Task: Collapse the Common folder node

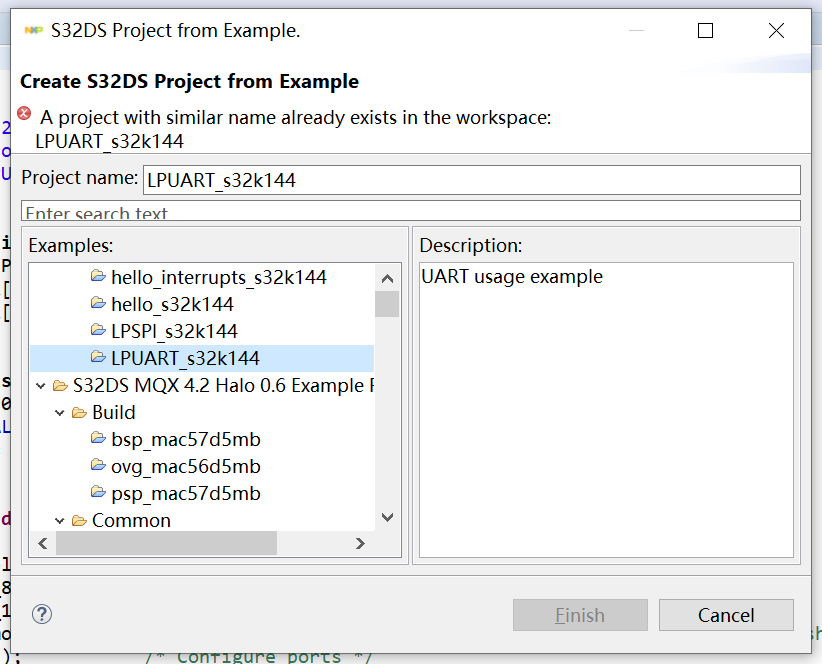Action: (59, 521)
